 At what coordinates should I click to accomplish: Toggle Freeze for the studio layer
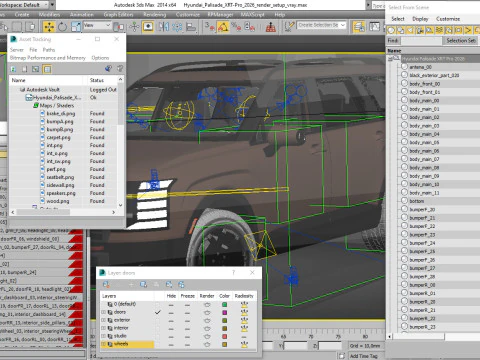coord(187,337)
